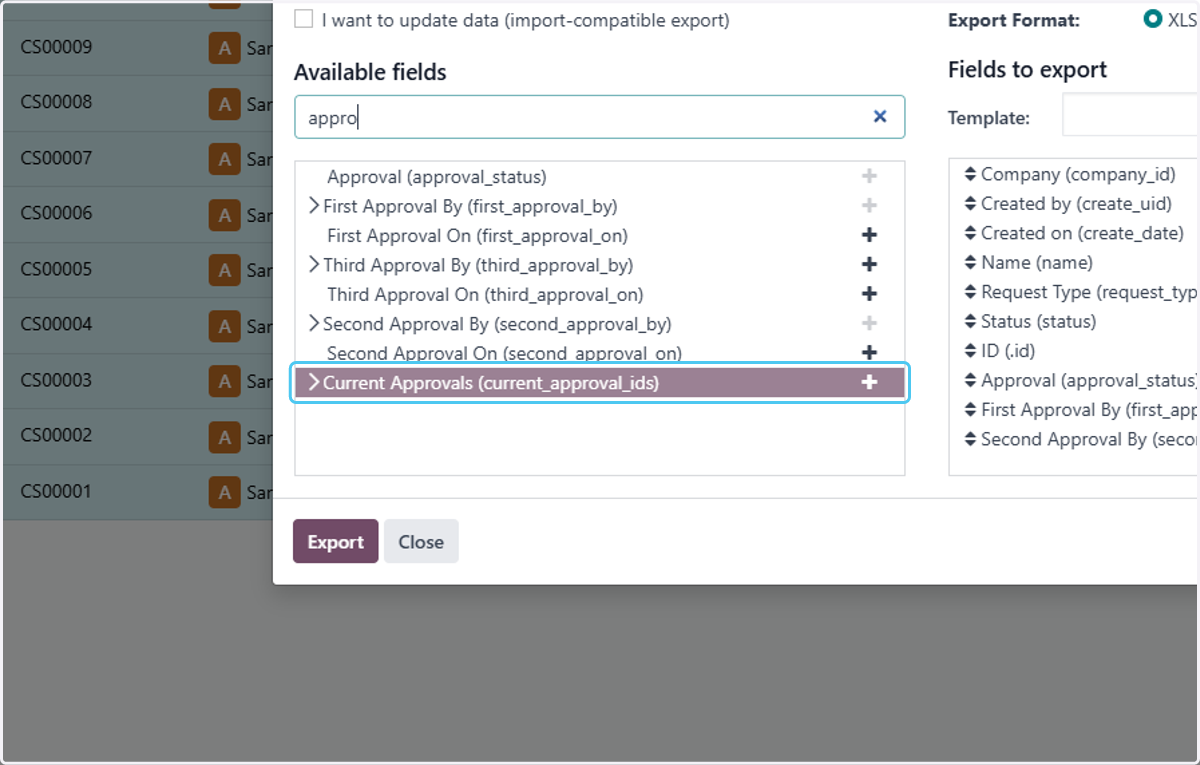Image resolution: width=1200 pixels, height=765 pixels.
Task: Add Third Approval On field plus icon
Action: (869, 295)
